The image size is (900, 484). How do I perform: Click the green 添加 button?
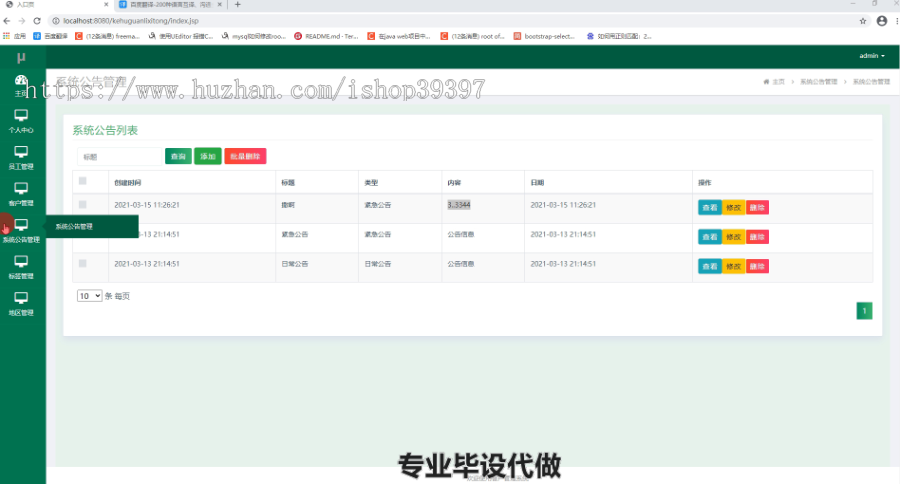[208, 156]
